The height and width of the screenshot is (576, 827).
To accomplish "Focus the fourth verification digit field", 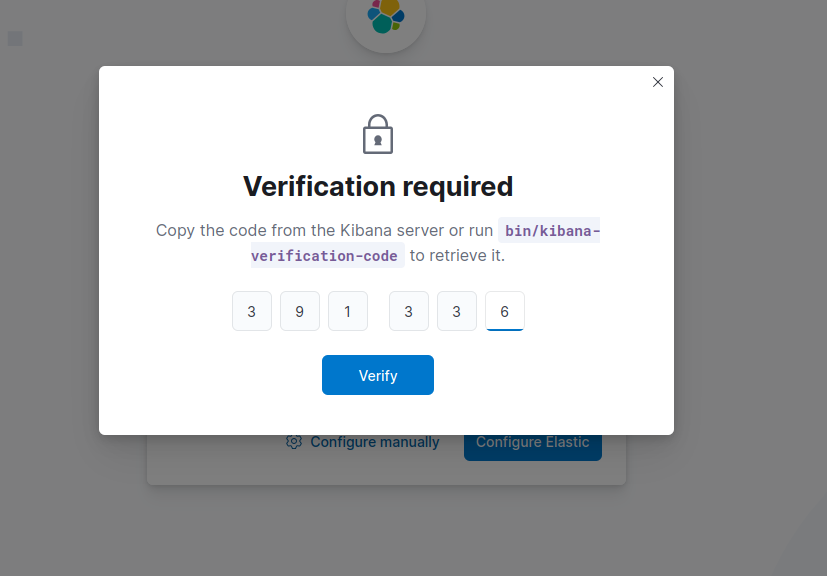I will click(409, 311).
